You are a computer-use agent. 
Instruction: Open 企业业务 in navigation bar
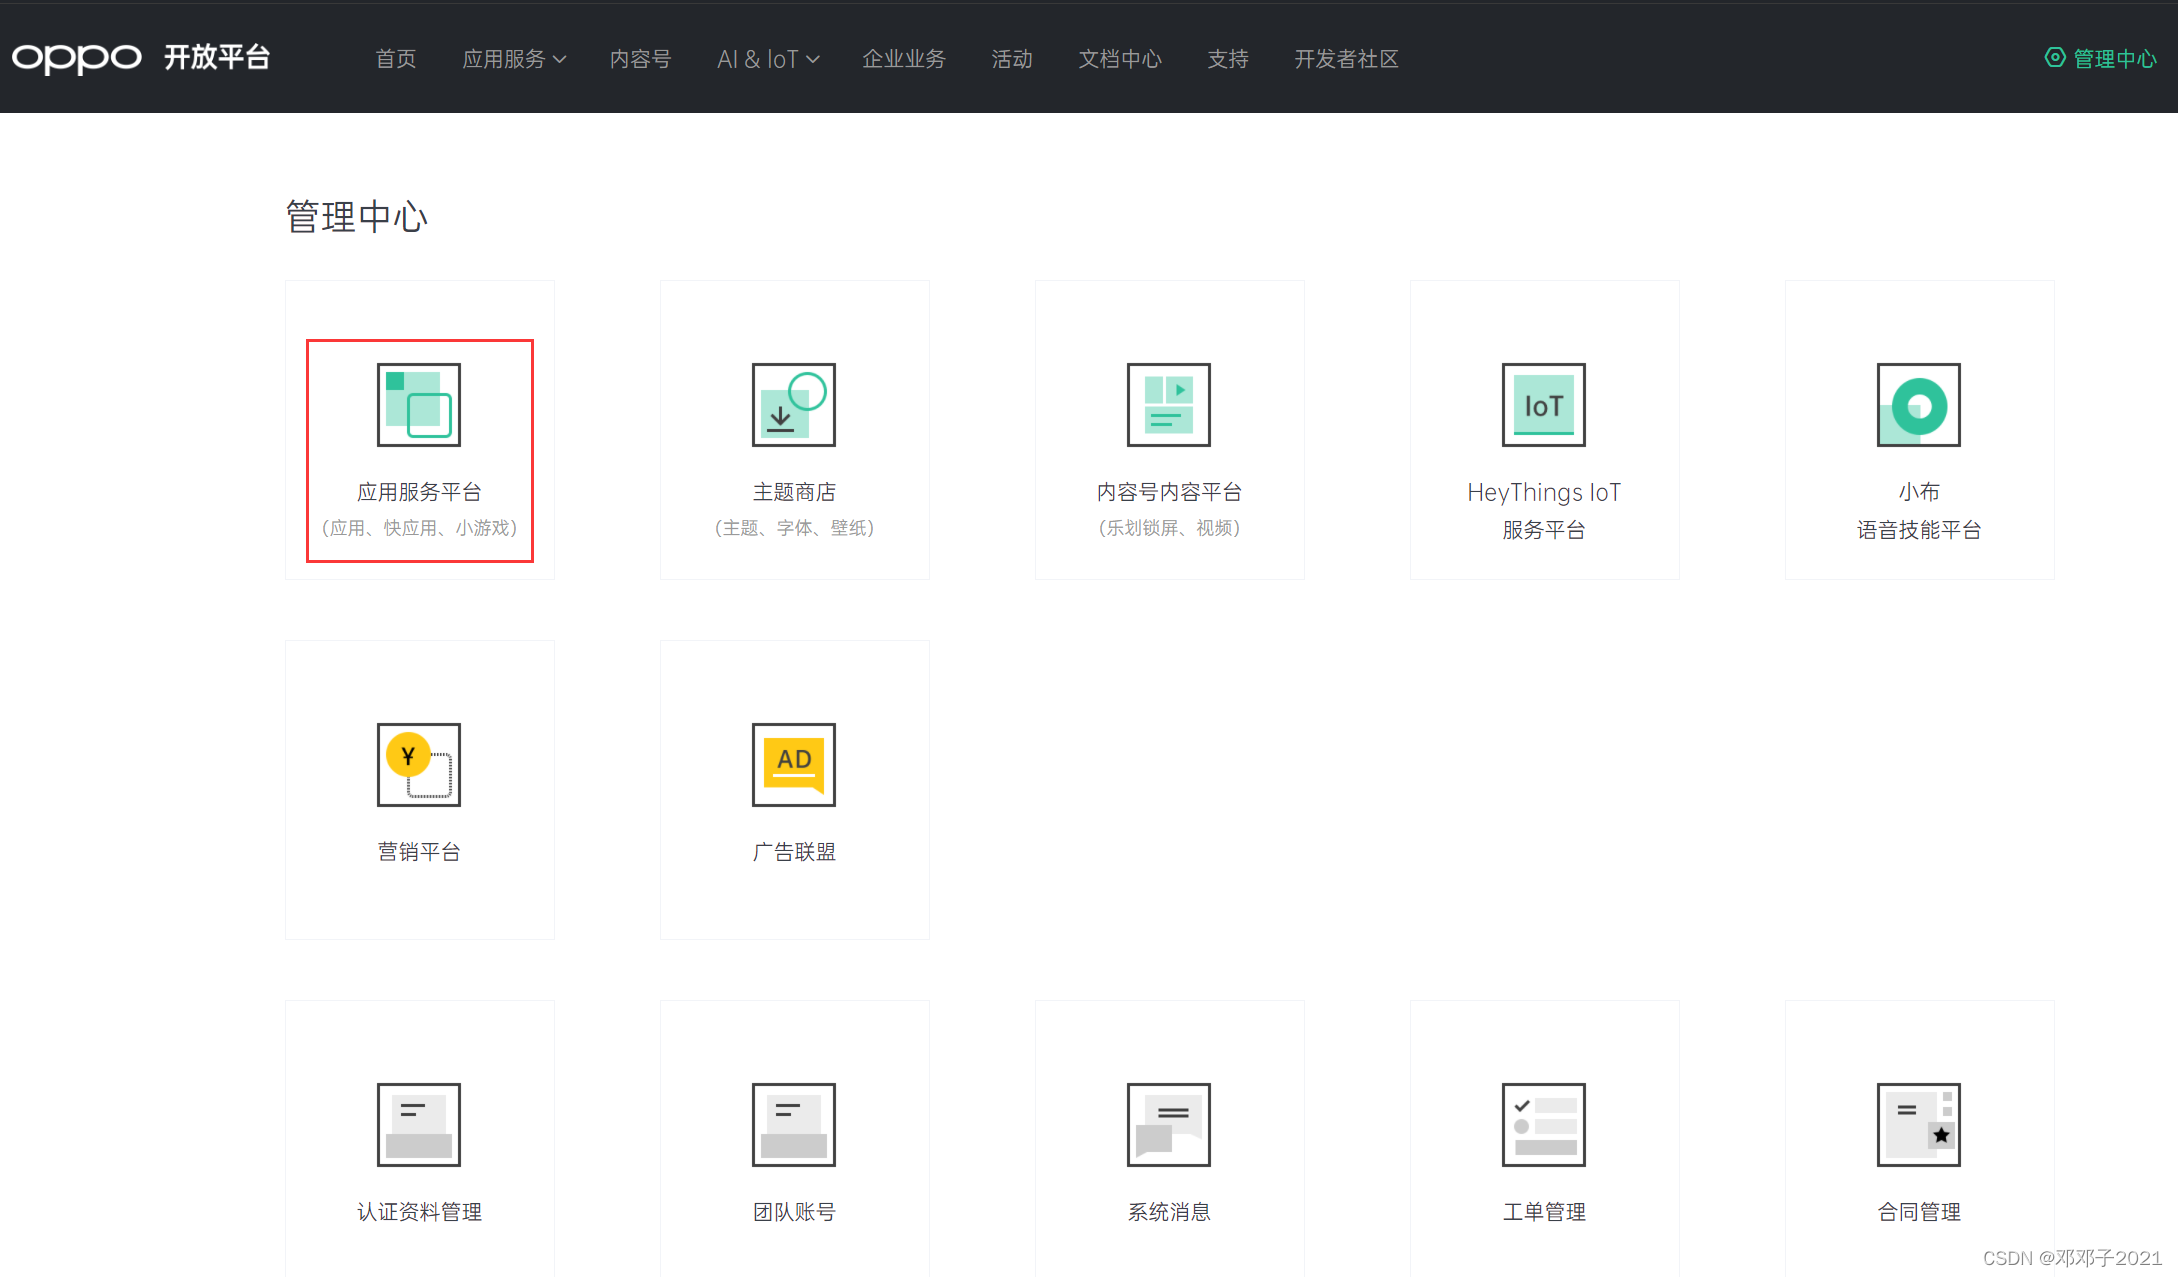[904, 59]
